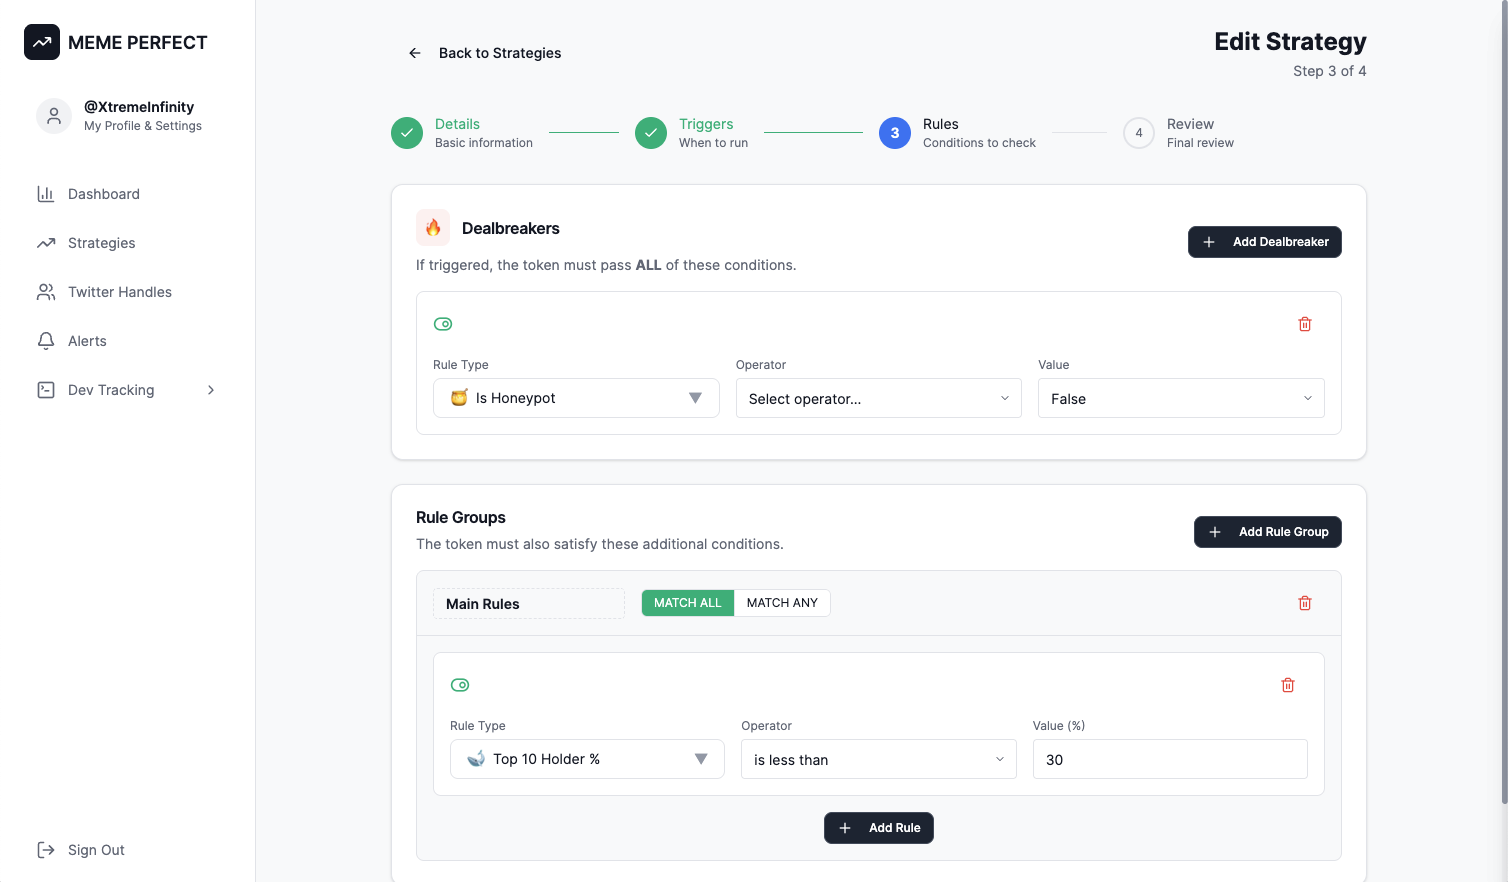Click the MEME PERFECT logo icon
1508x882 pixels.
click(x=41, y=42)
